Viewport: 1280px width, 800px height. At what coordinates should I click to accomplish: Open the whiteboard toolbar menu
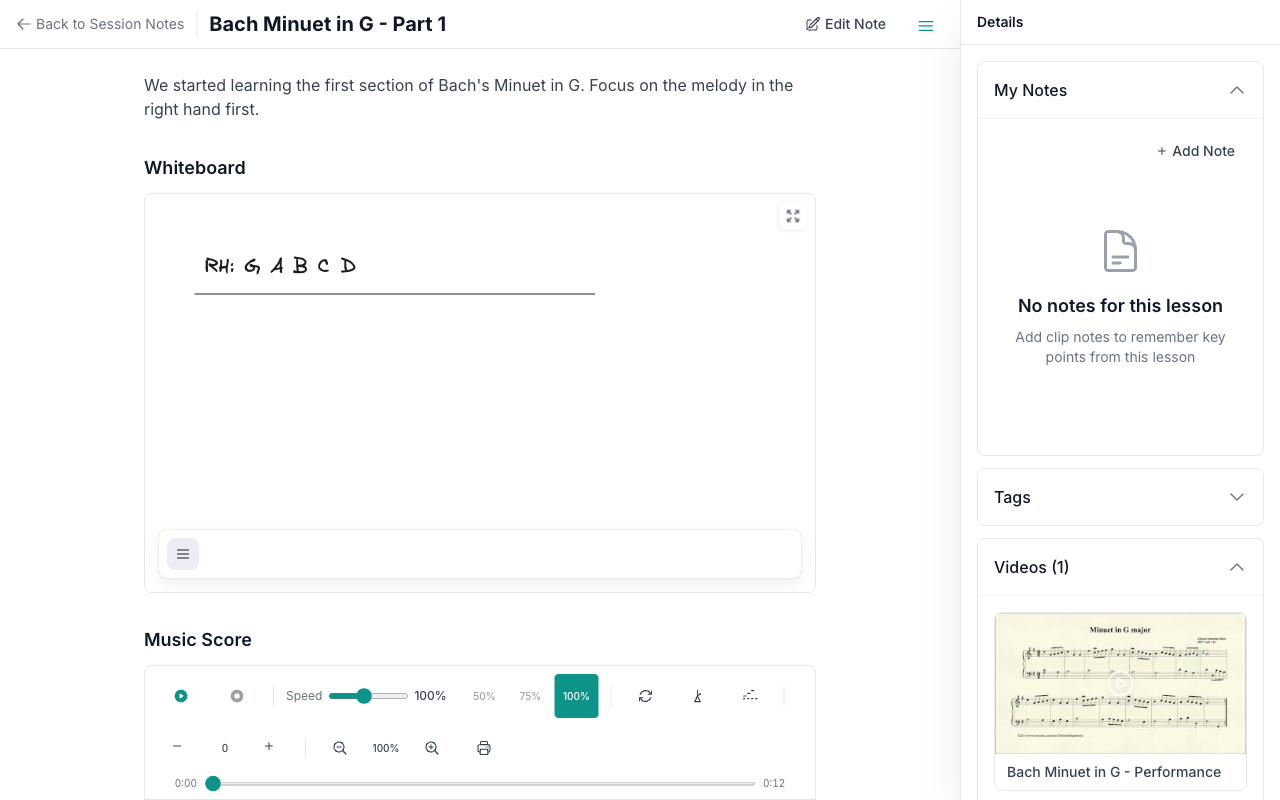point(183,554)
